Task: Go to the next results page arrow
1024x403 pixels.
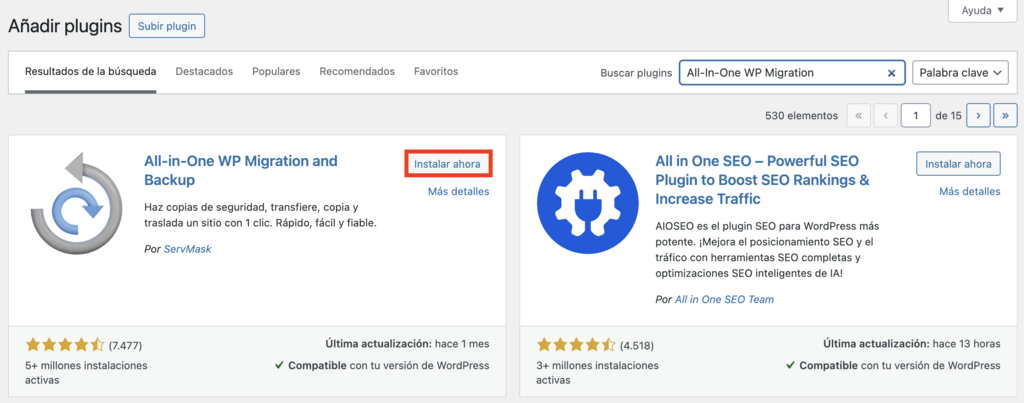Action: [979, 116]
